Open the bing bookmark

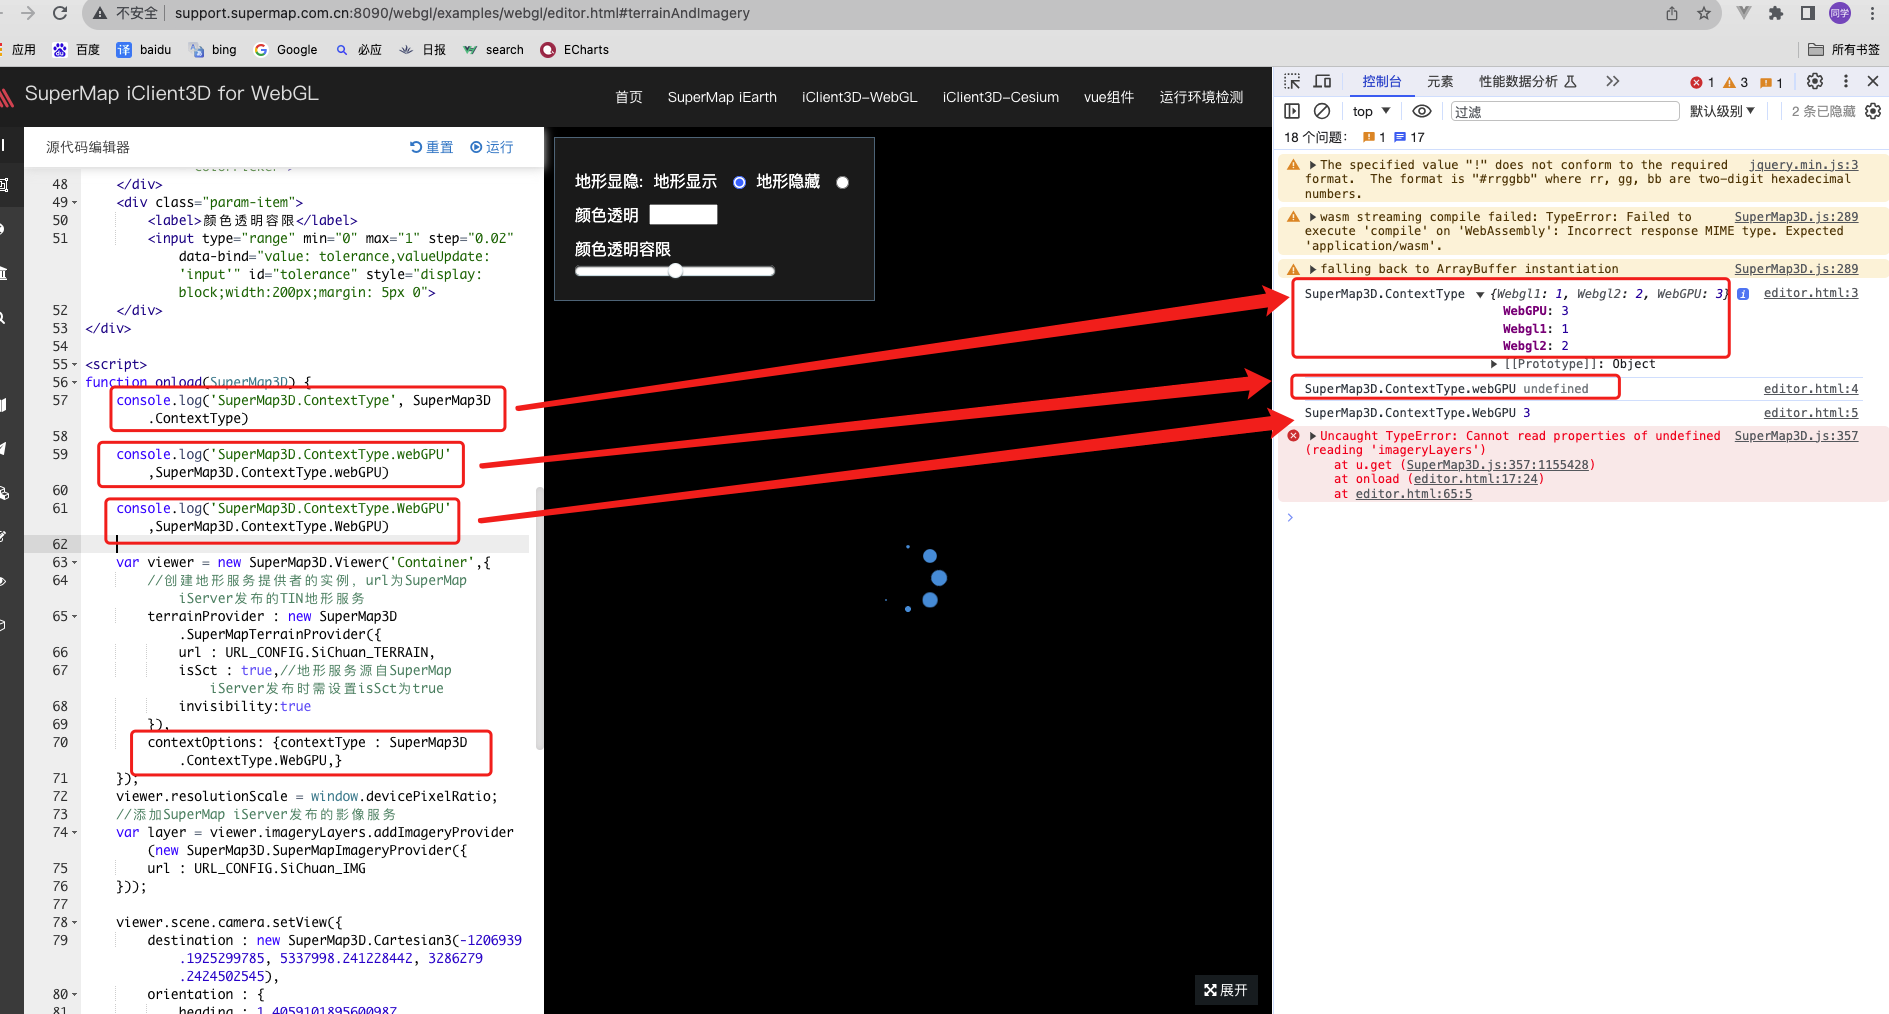pos(213,49)
